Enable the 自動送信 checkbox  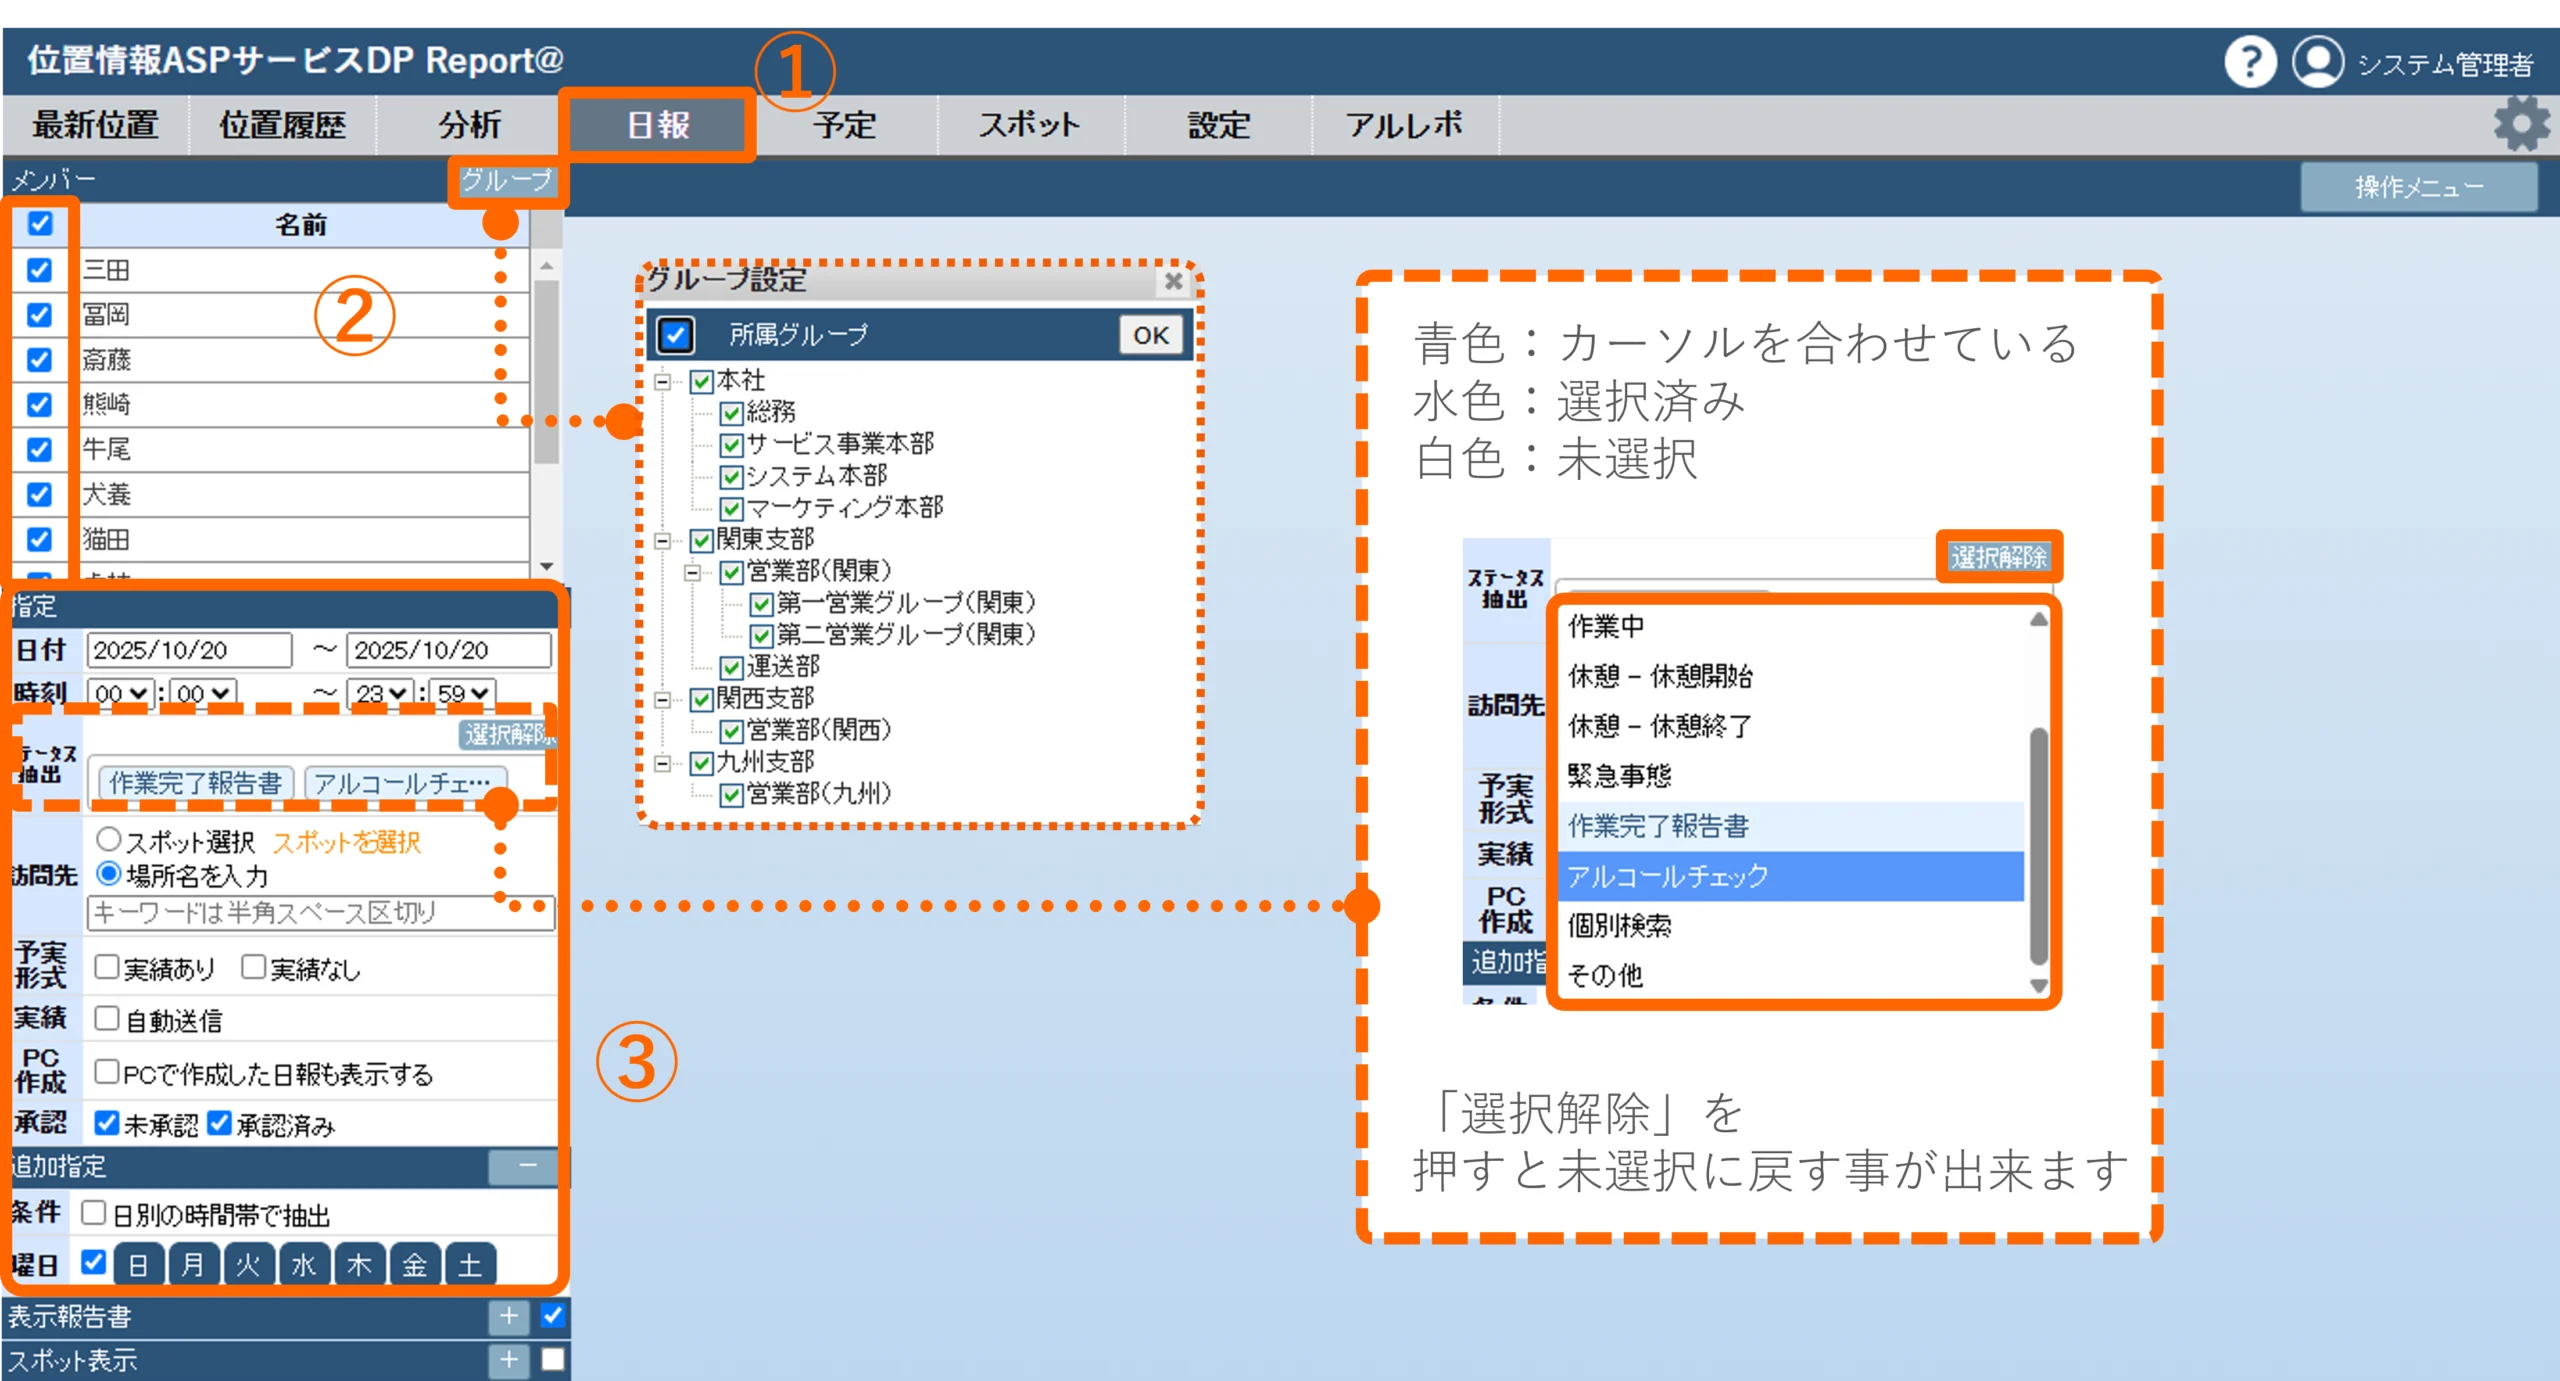(106, 1018)
